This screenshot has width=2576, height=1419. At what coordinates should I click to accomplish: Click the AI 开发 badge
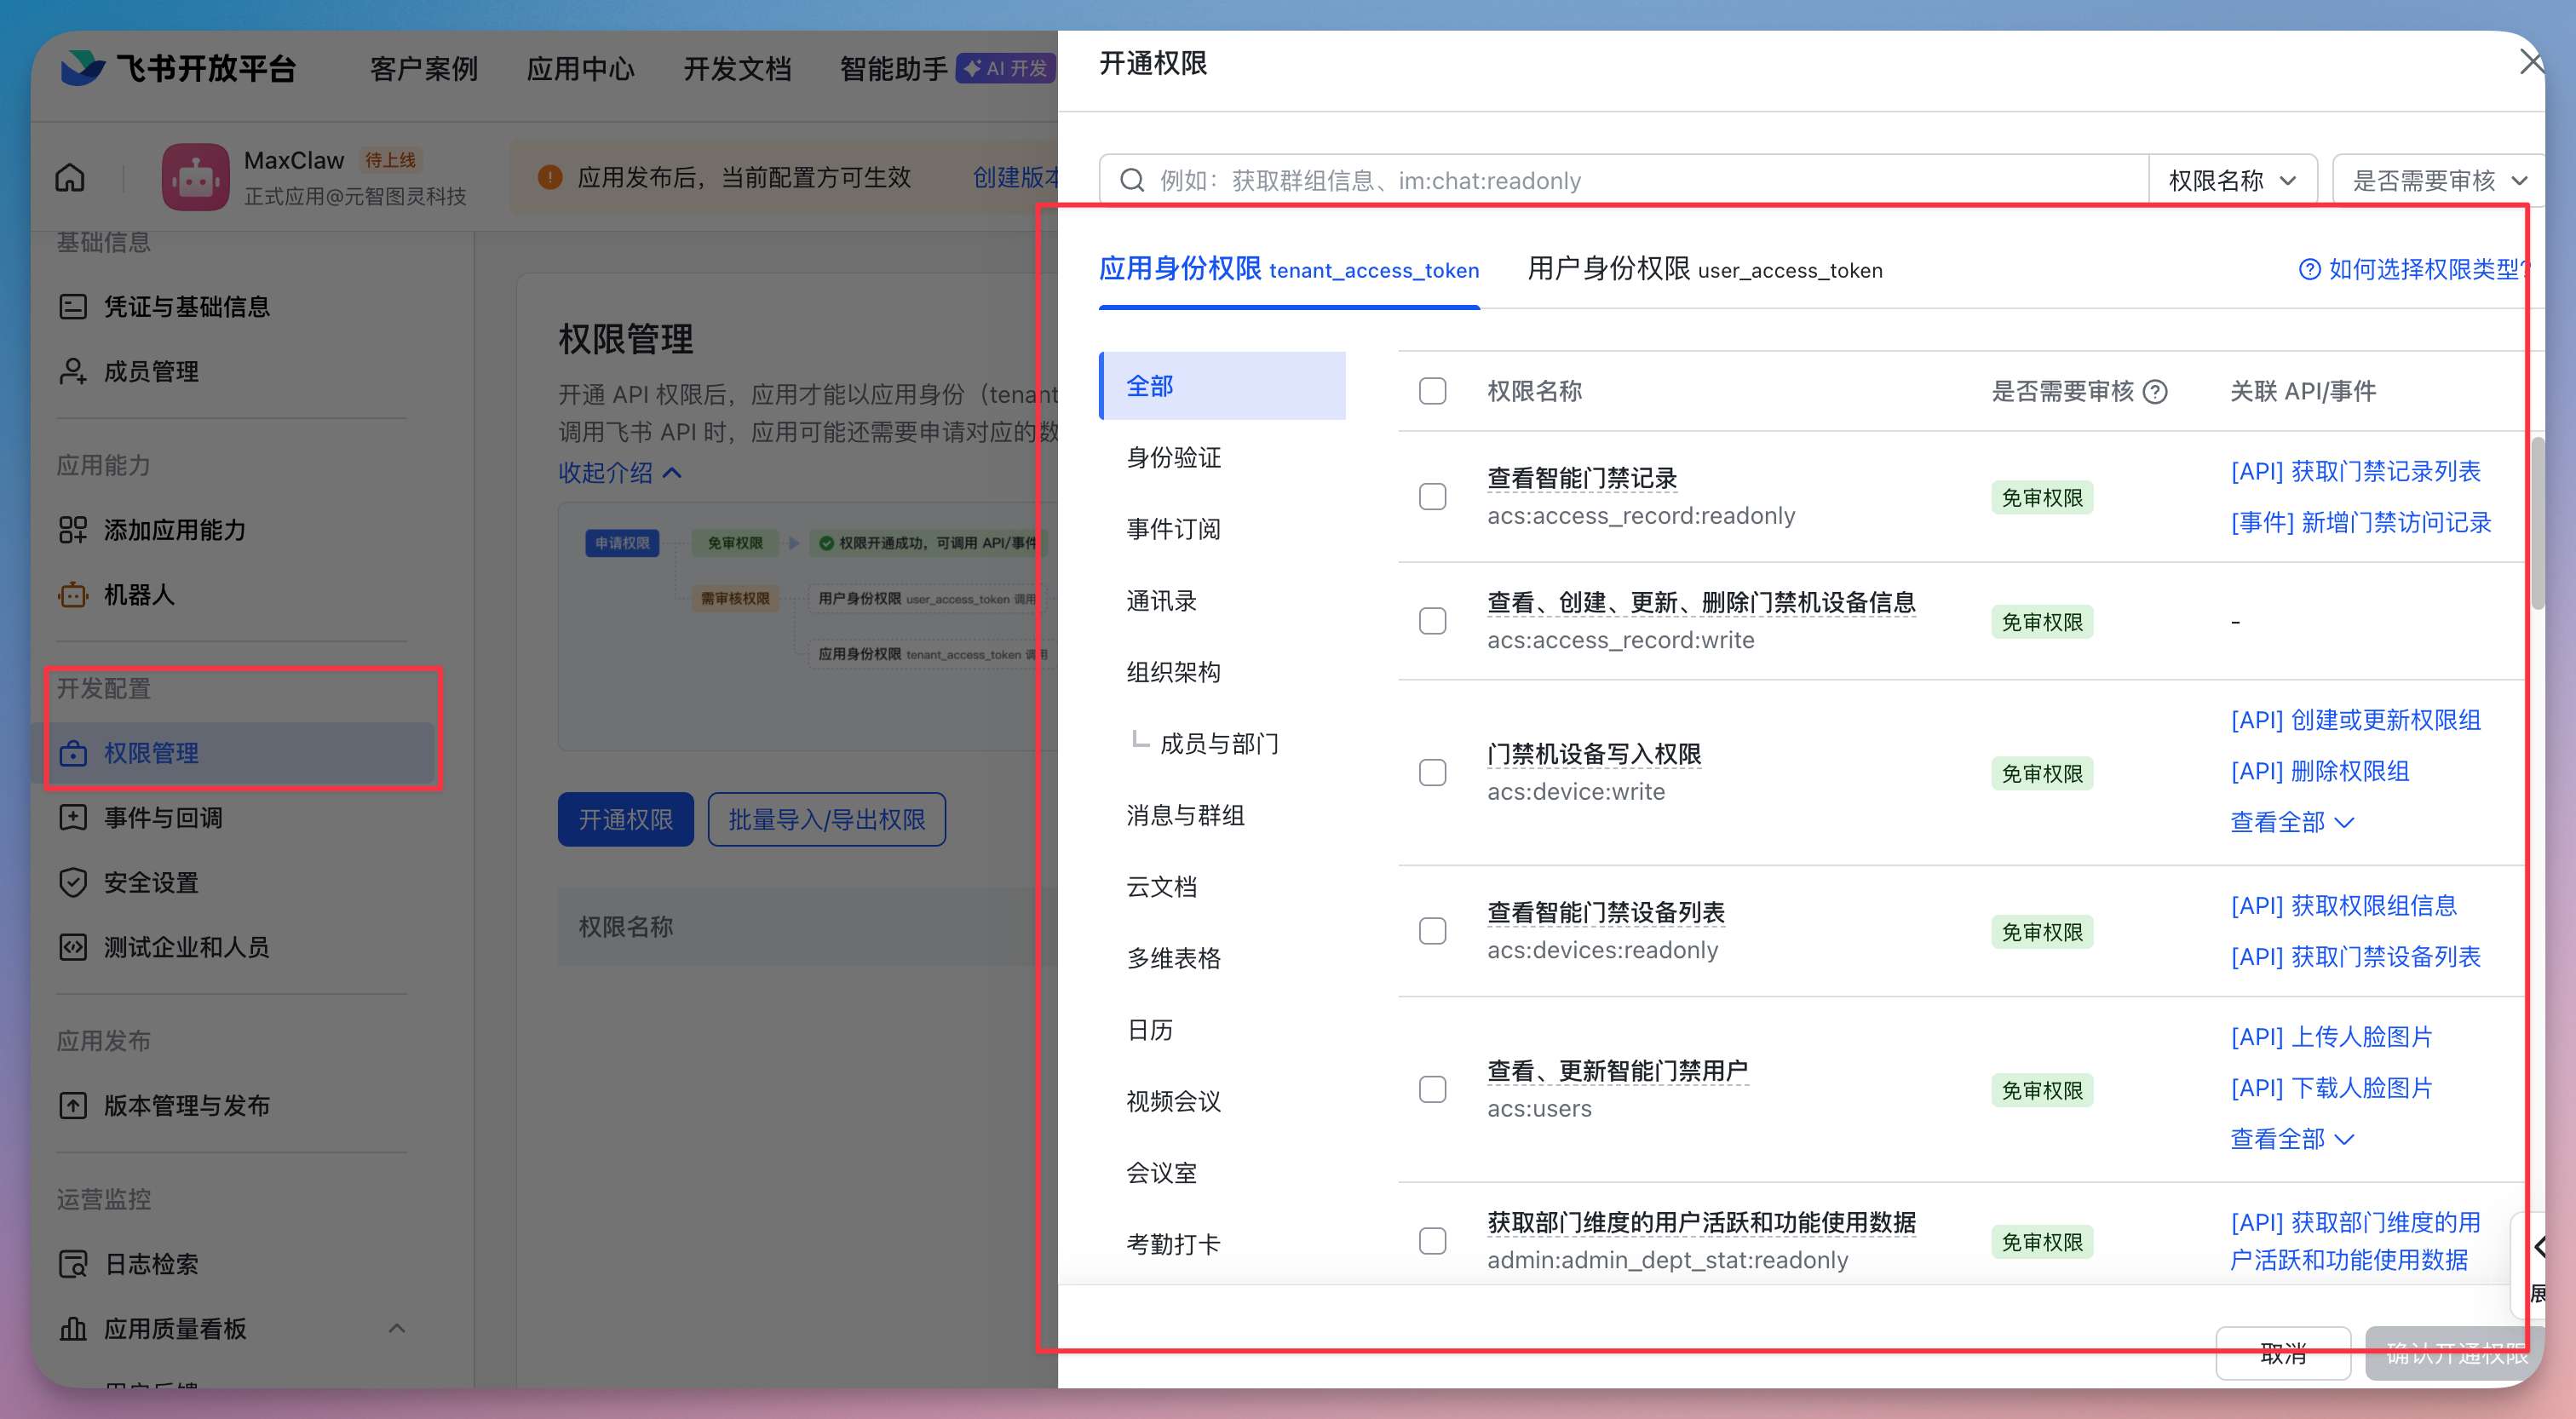[x=1006, y=68]
